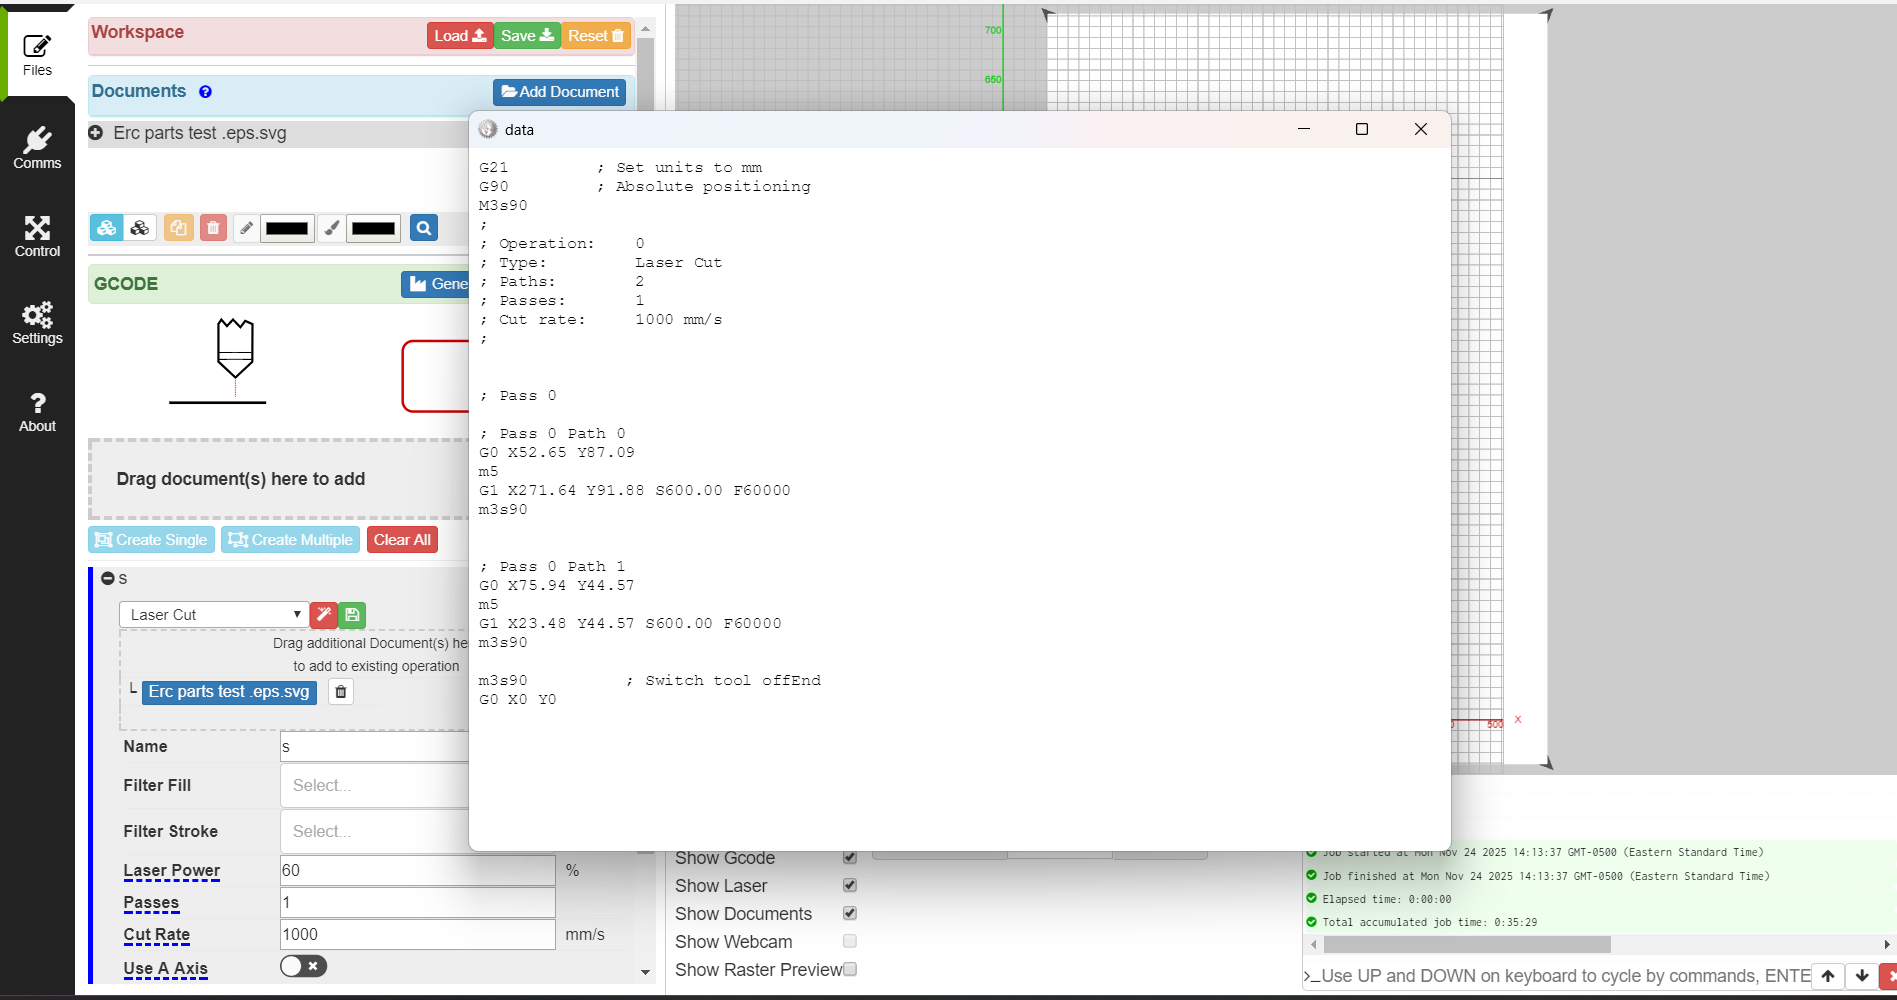Open the Laser Cut operation type dropdown
This screenshot has width=1897, height=1000.
point(213,615)
